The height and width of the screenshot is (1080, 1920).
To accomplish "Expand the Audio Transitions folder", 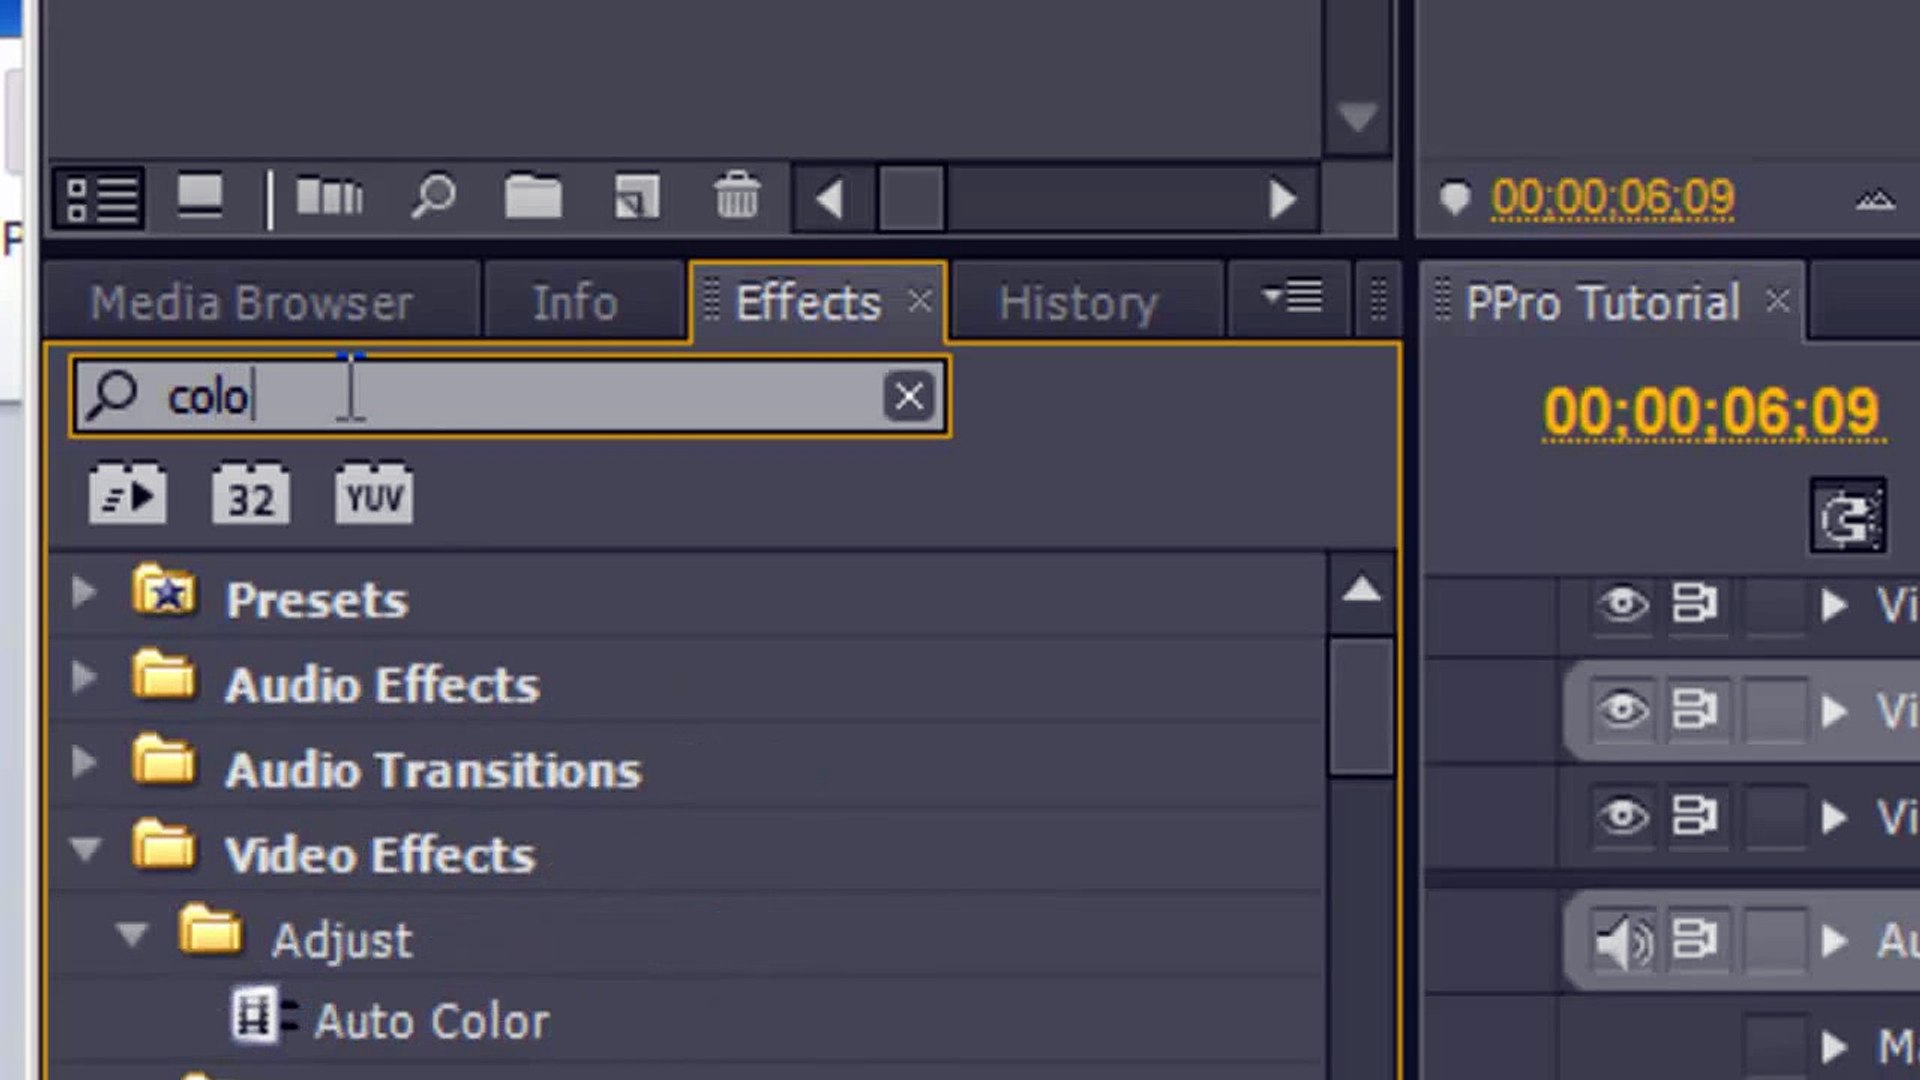I will click(85, 763).
